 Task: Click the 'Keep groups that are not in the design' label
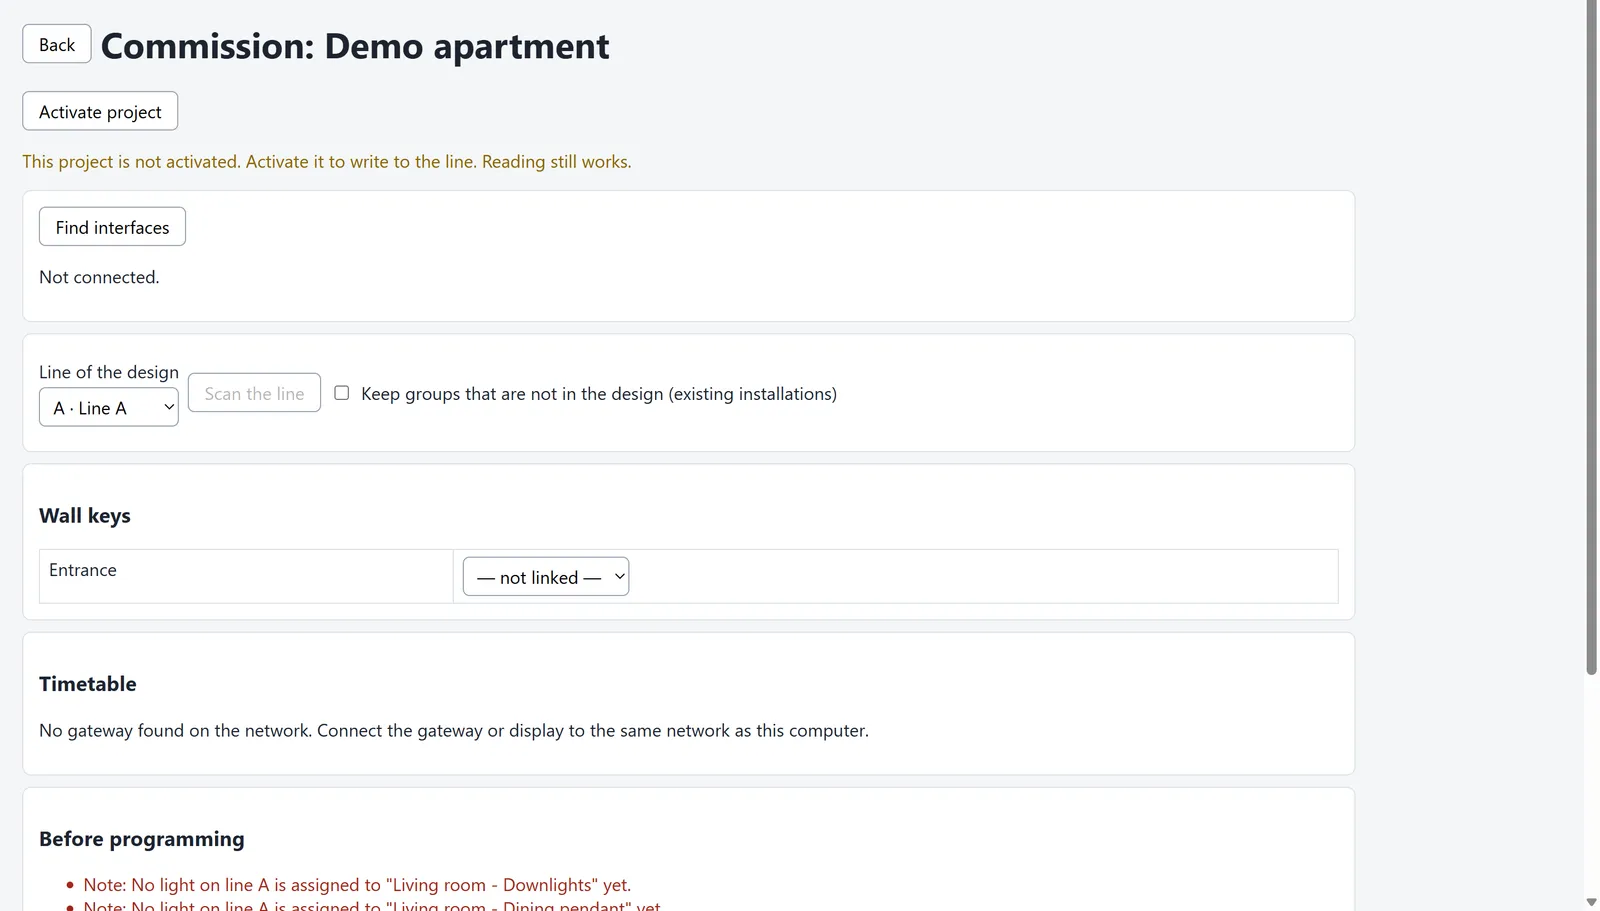(599, 394)
